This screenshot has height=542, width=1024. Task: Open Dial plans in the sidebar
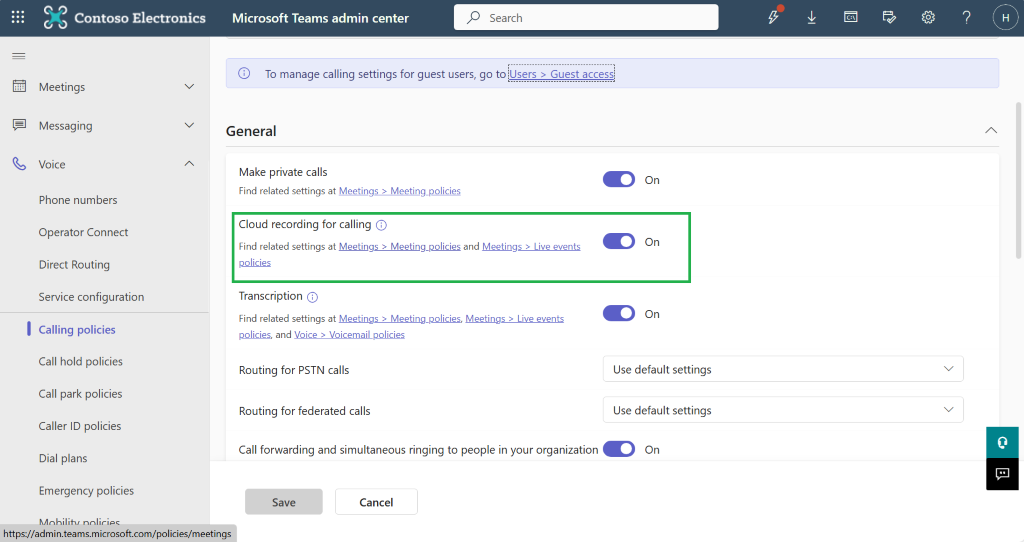[x=63, y=458]
